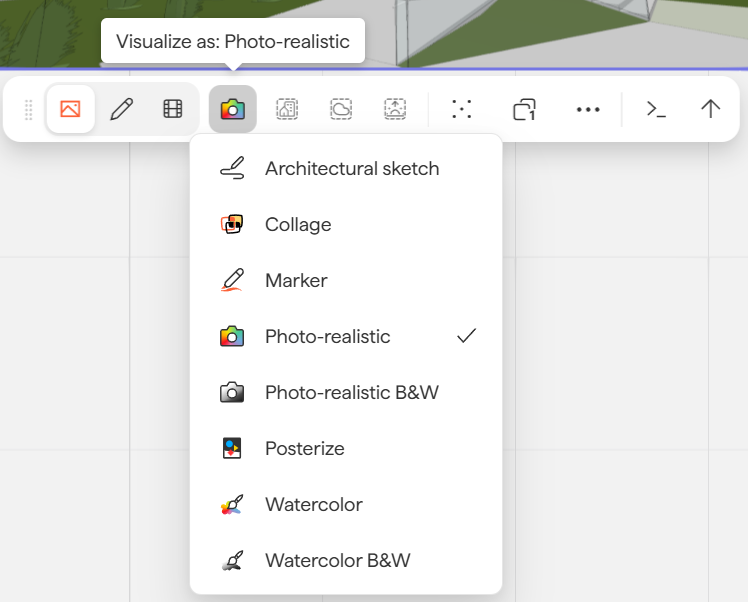This screenshot has height=602, width=748.
Task: Choose Watercolor B&W style
Action: (346, 560)
